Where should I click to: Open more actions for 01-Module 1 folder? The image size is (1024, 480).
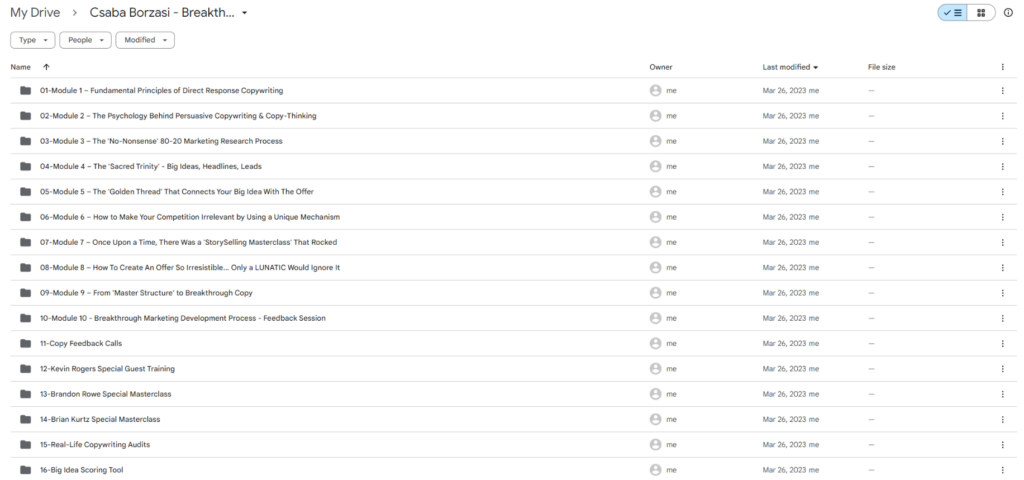coord(1002,91)
